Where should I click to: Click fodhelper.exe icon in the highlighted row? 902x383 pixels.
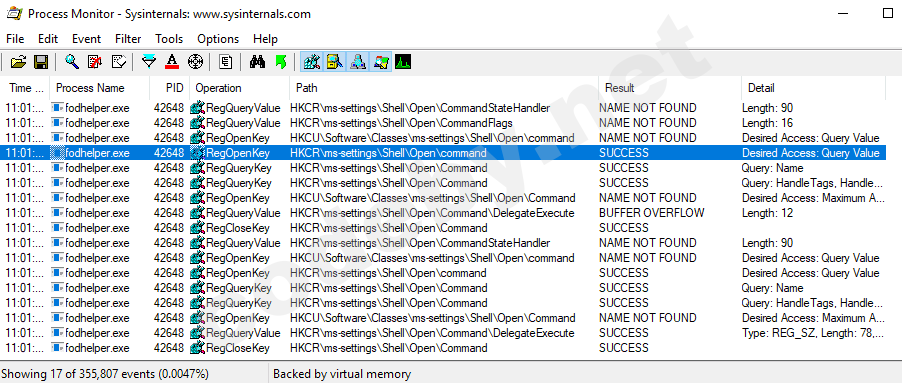click(x=58, y=153)
